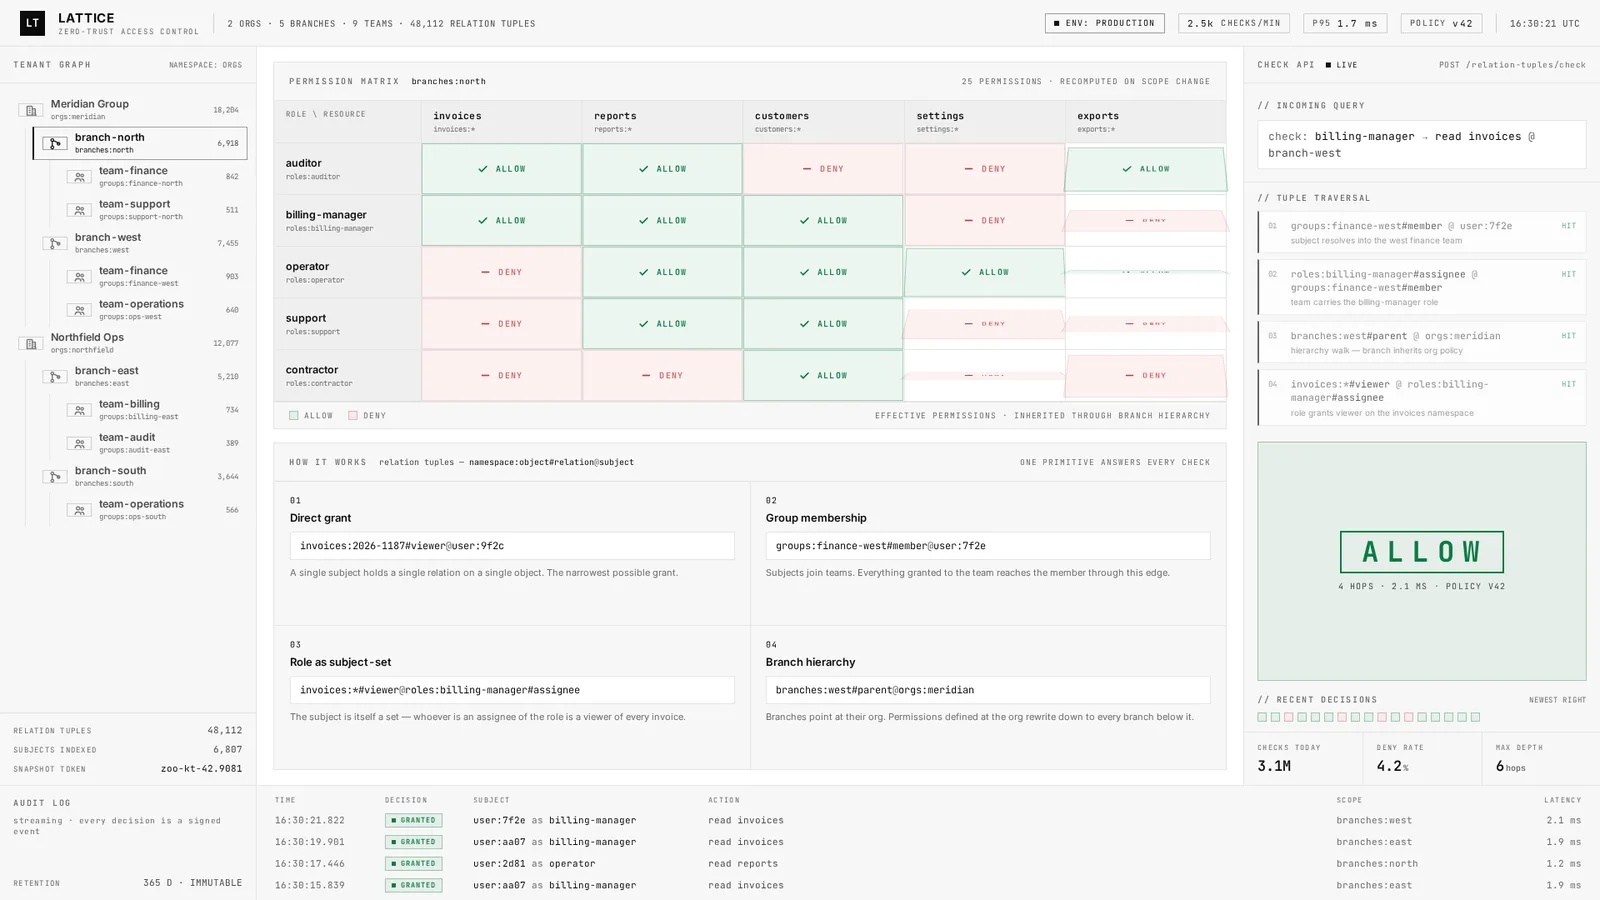The height and width of the screenshot is (900, 1600).
Task: Select support reports ALLOW cell
Action: pyautogui.click(x=662, y=324)
